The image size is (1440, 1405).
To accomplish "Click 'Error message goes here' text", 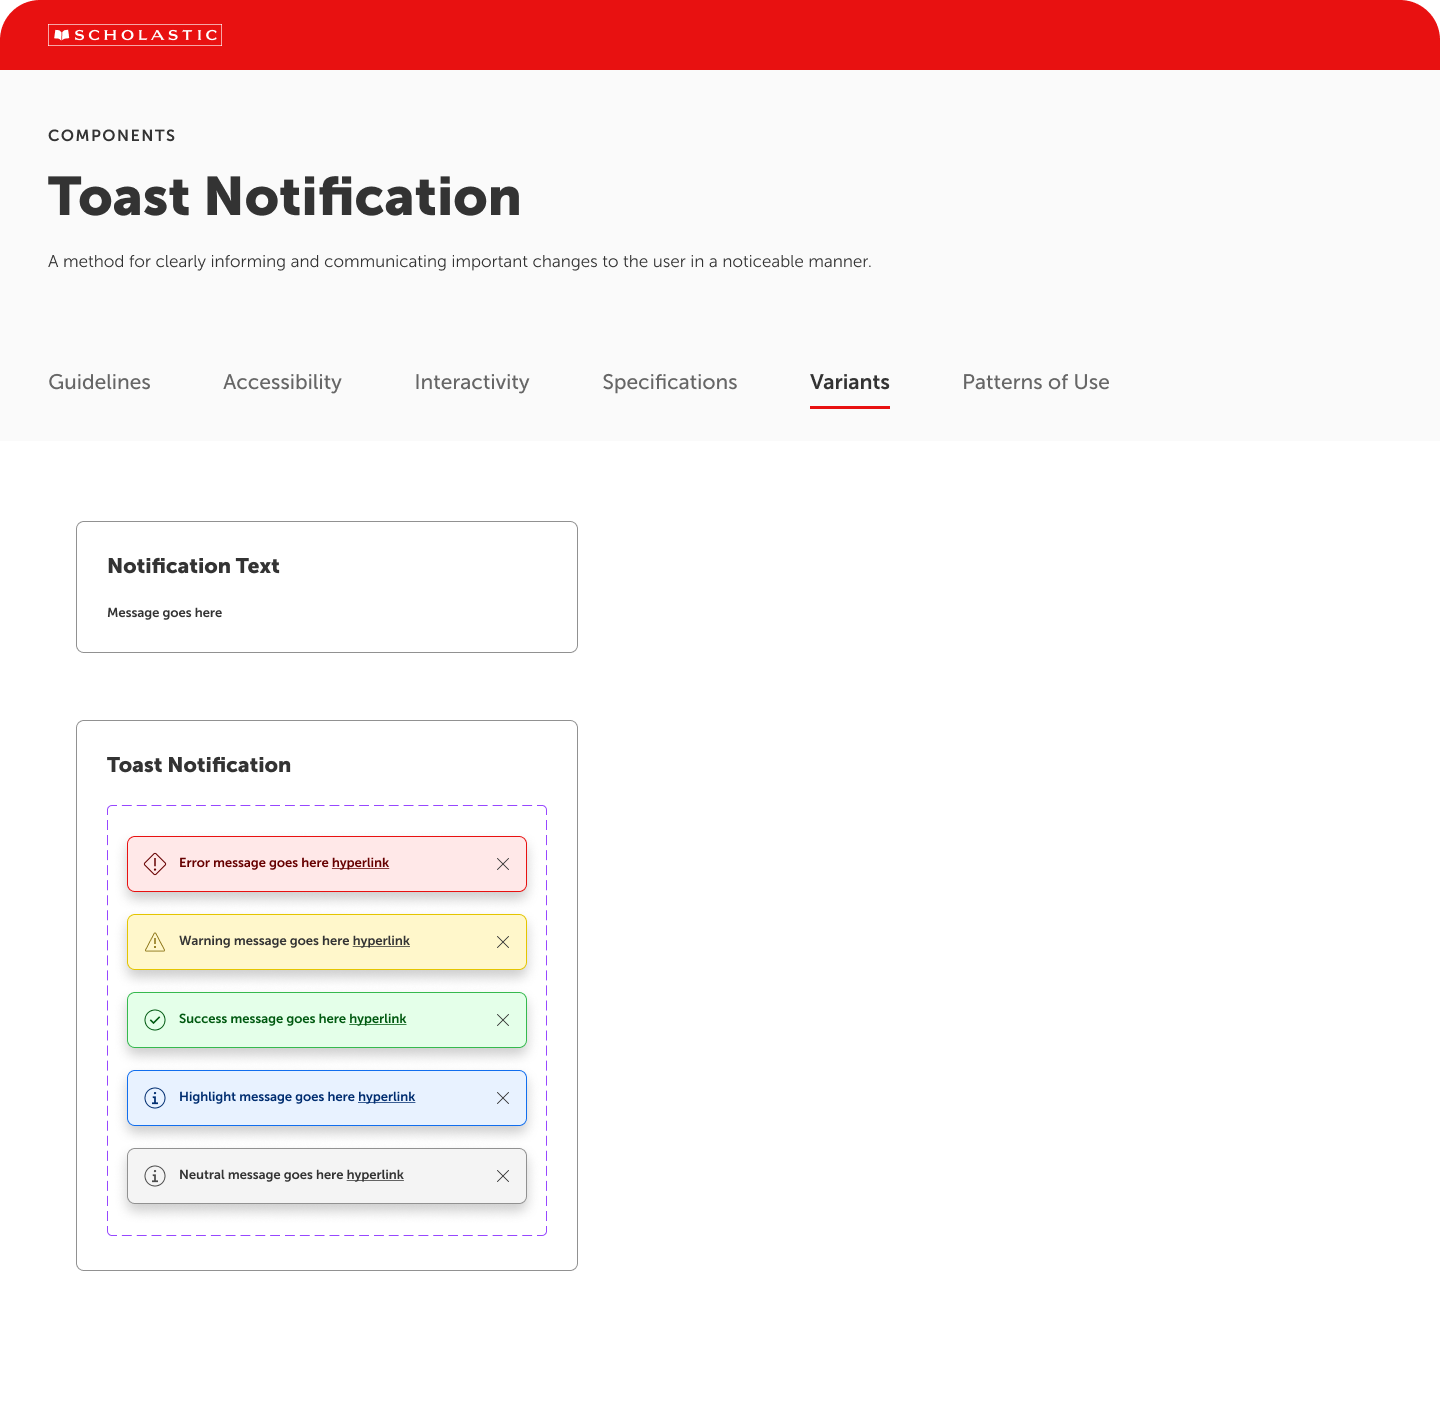I will pyautogui.click(x=254, y=863).
